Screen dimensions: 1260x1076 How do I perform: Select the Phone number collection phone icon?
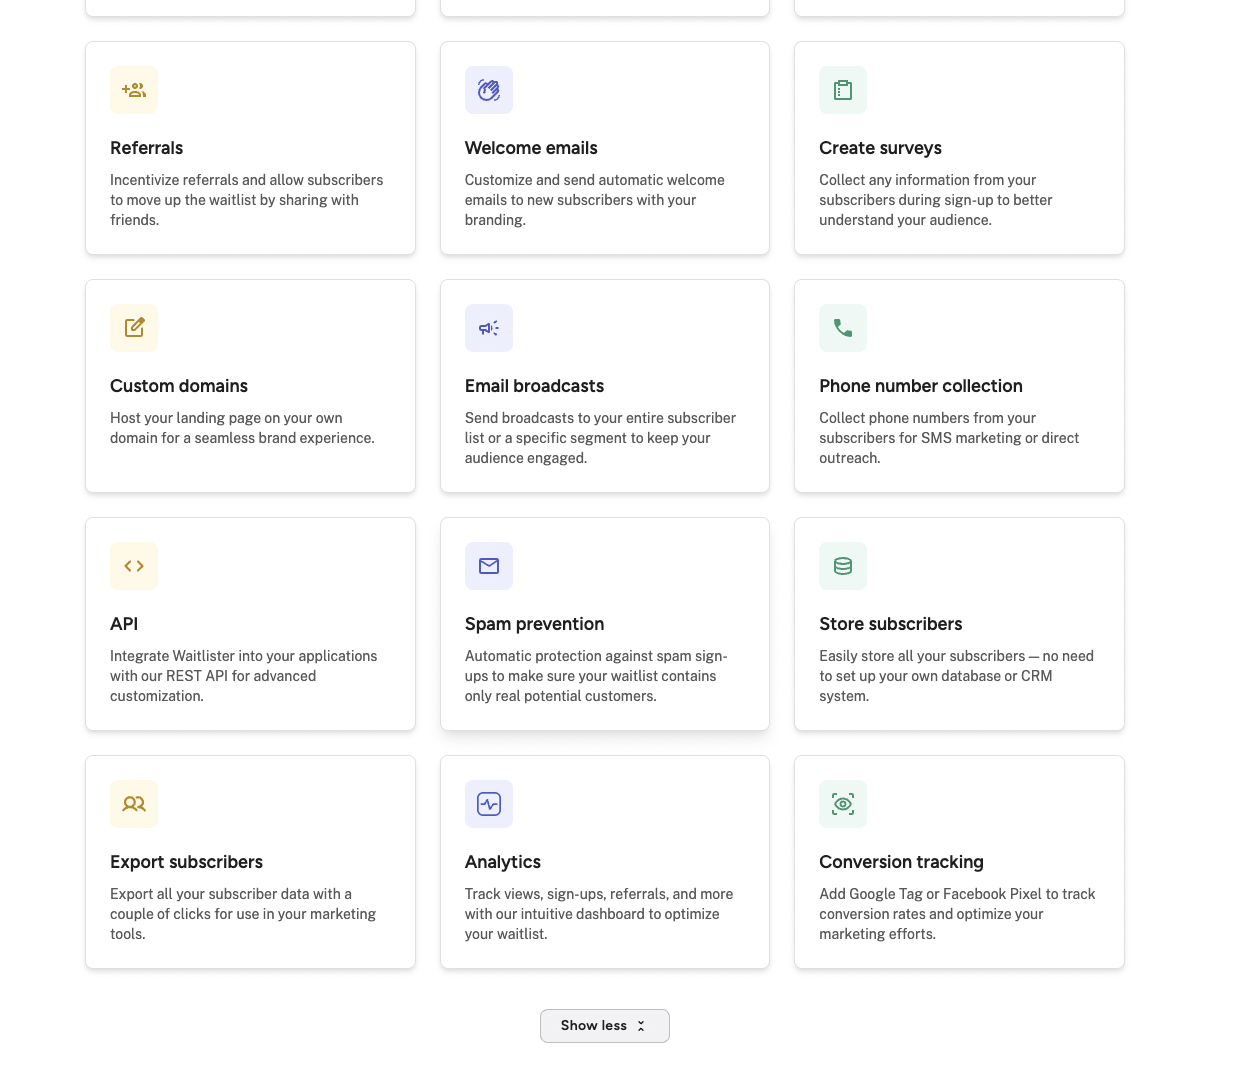pos(842,328)
